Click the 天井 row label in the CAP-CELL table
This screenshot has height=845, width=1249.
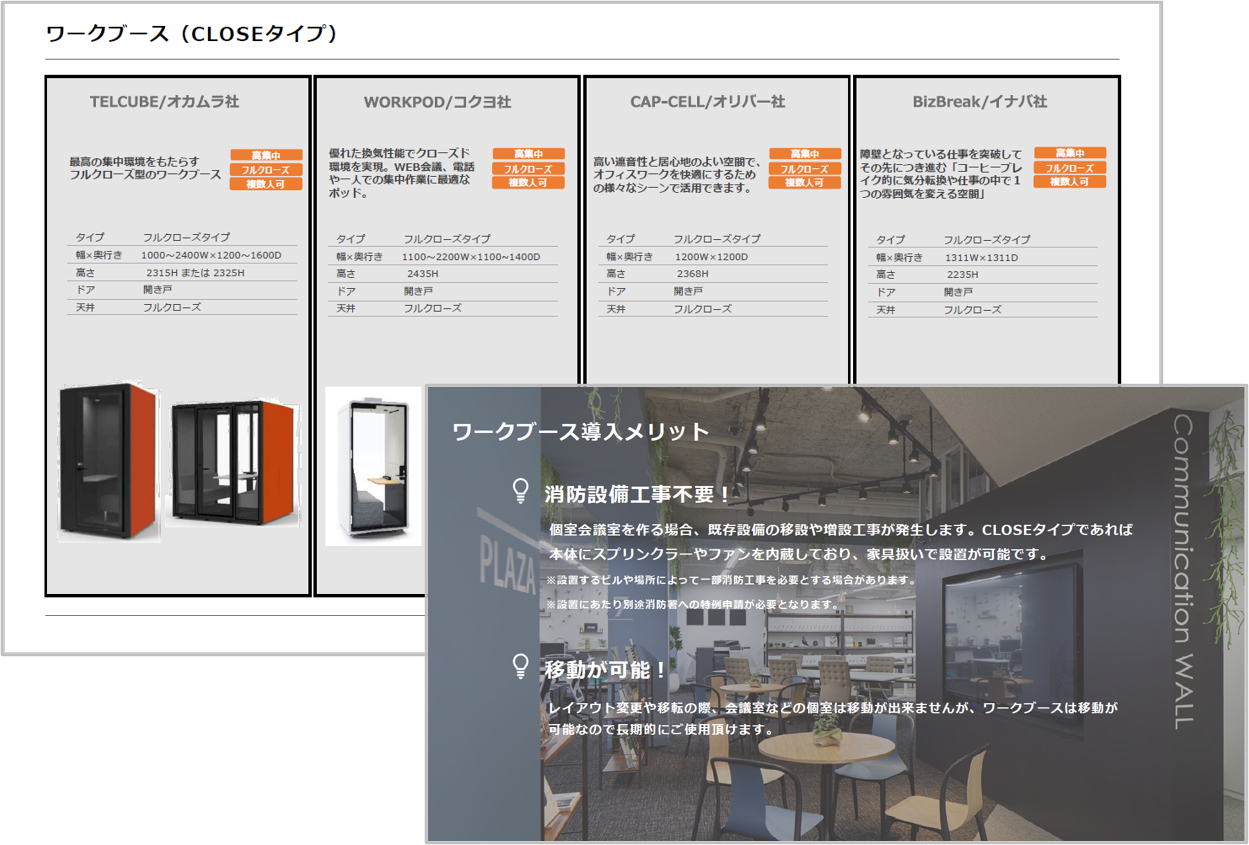[617, 309]
